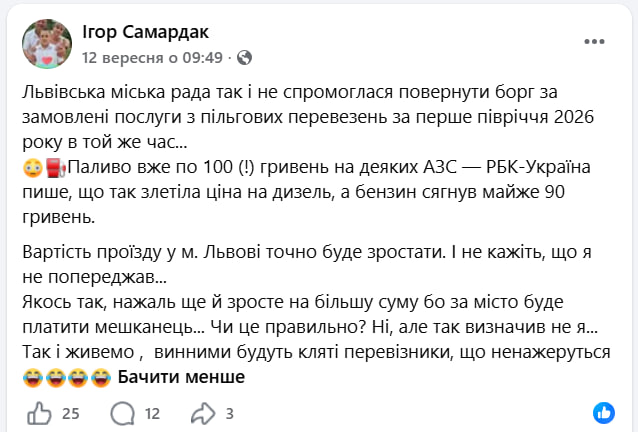Image resolution: width=638 pixels, height=432 pixels.
Task: Click the first crying-laughing emoji
Action: [x=33, y=377]
